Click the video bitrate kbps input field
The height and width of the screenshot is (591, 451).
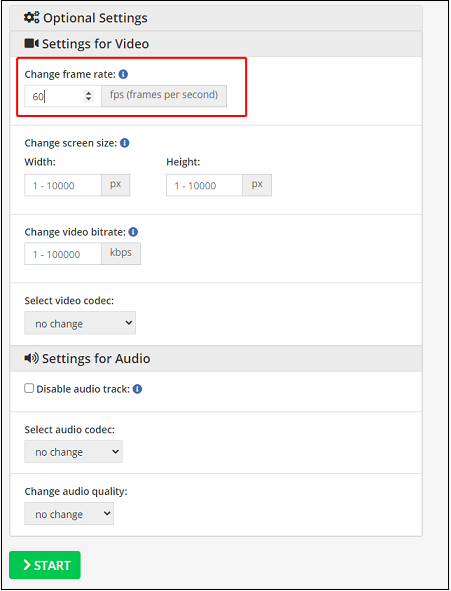tap(63, 254)
